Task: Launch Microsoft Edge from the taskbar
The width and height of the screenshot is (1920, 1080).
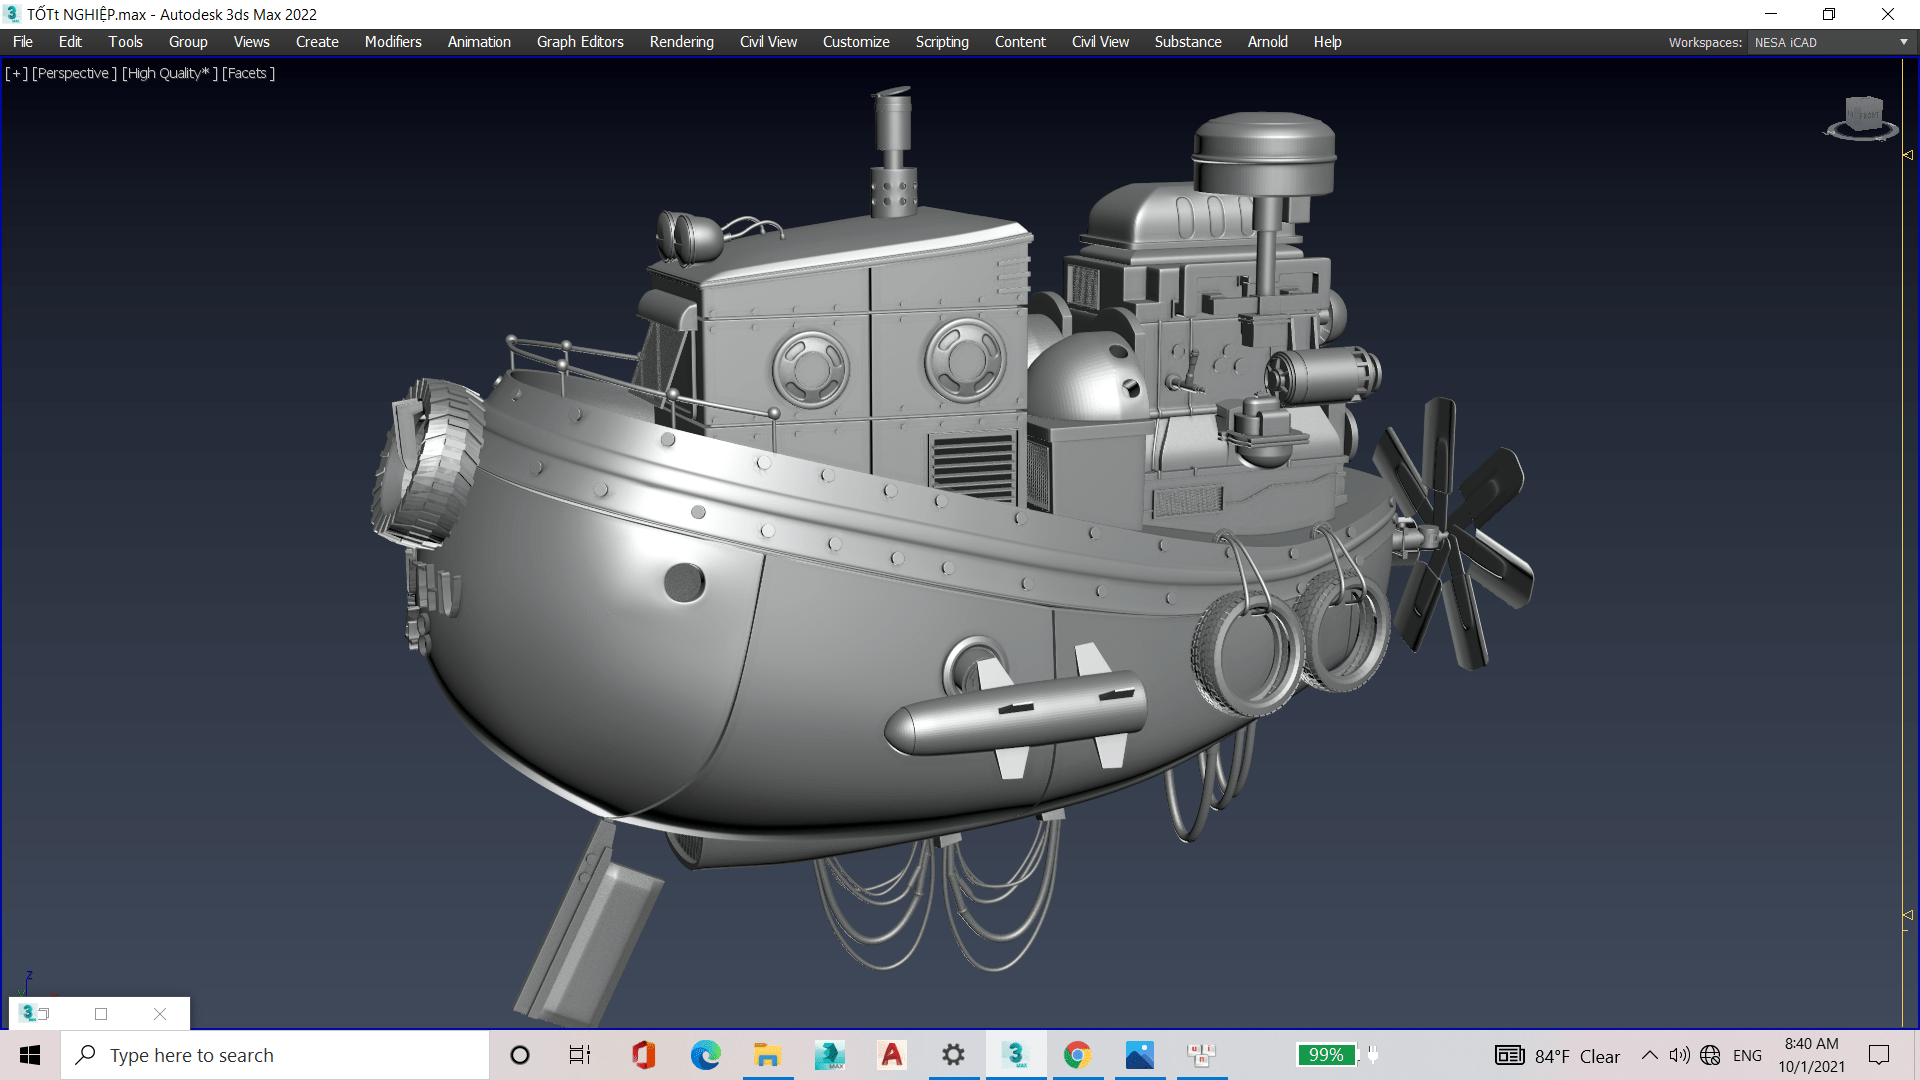Action: point(705,1055)
